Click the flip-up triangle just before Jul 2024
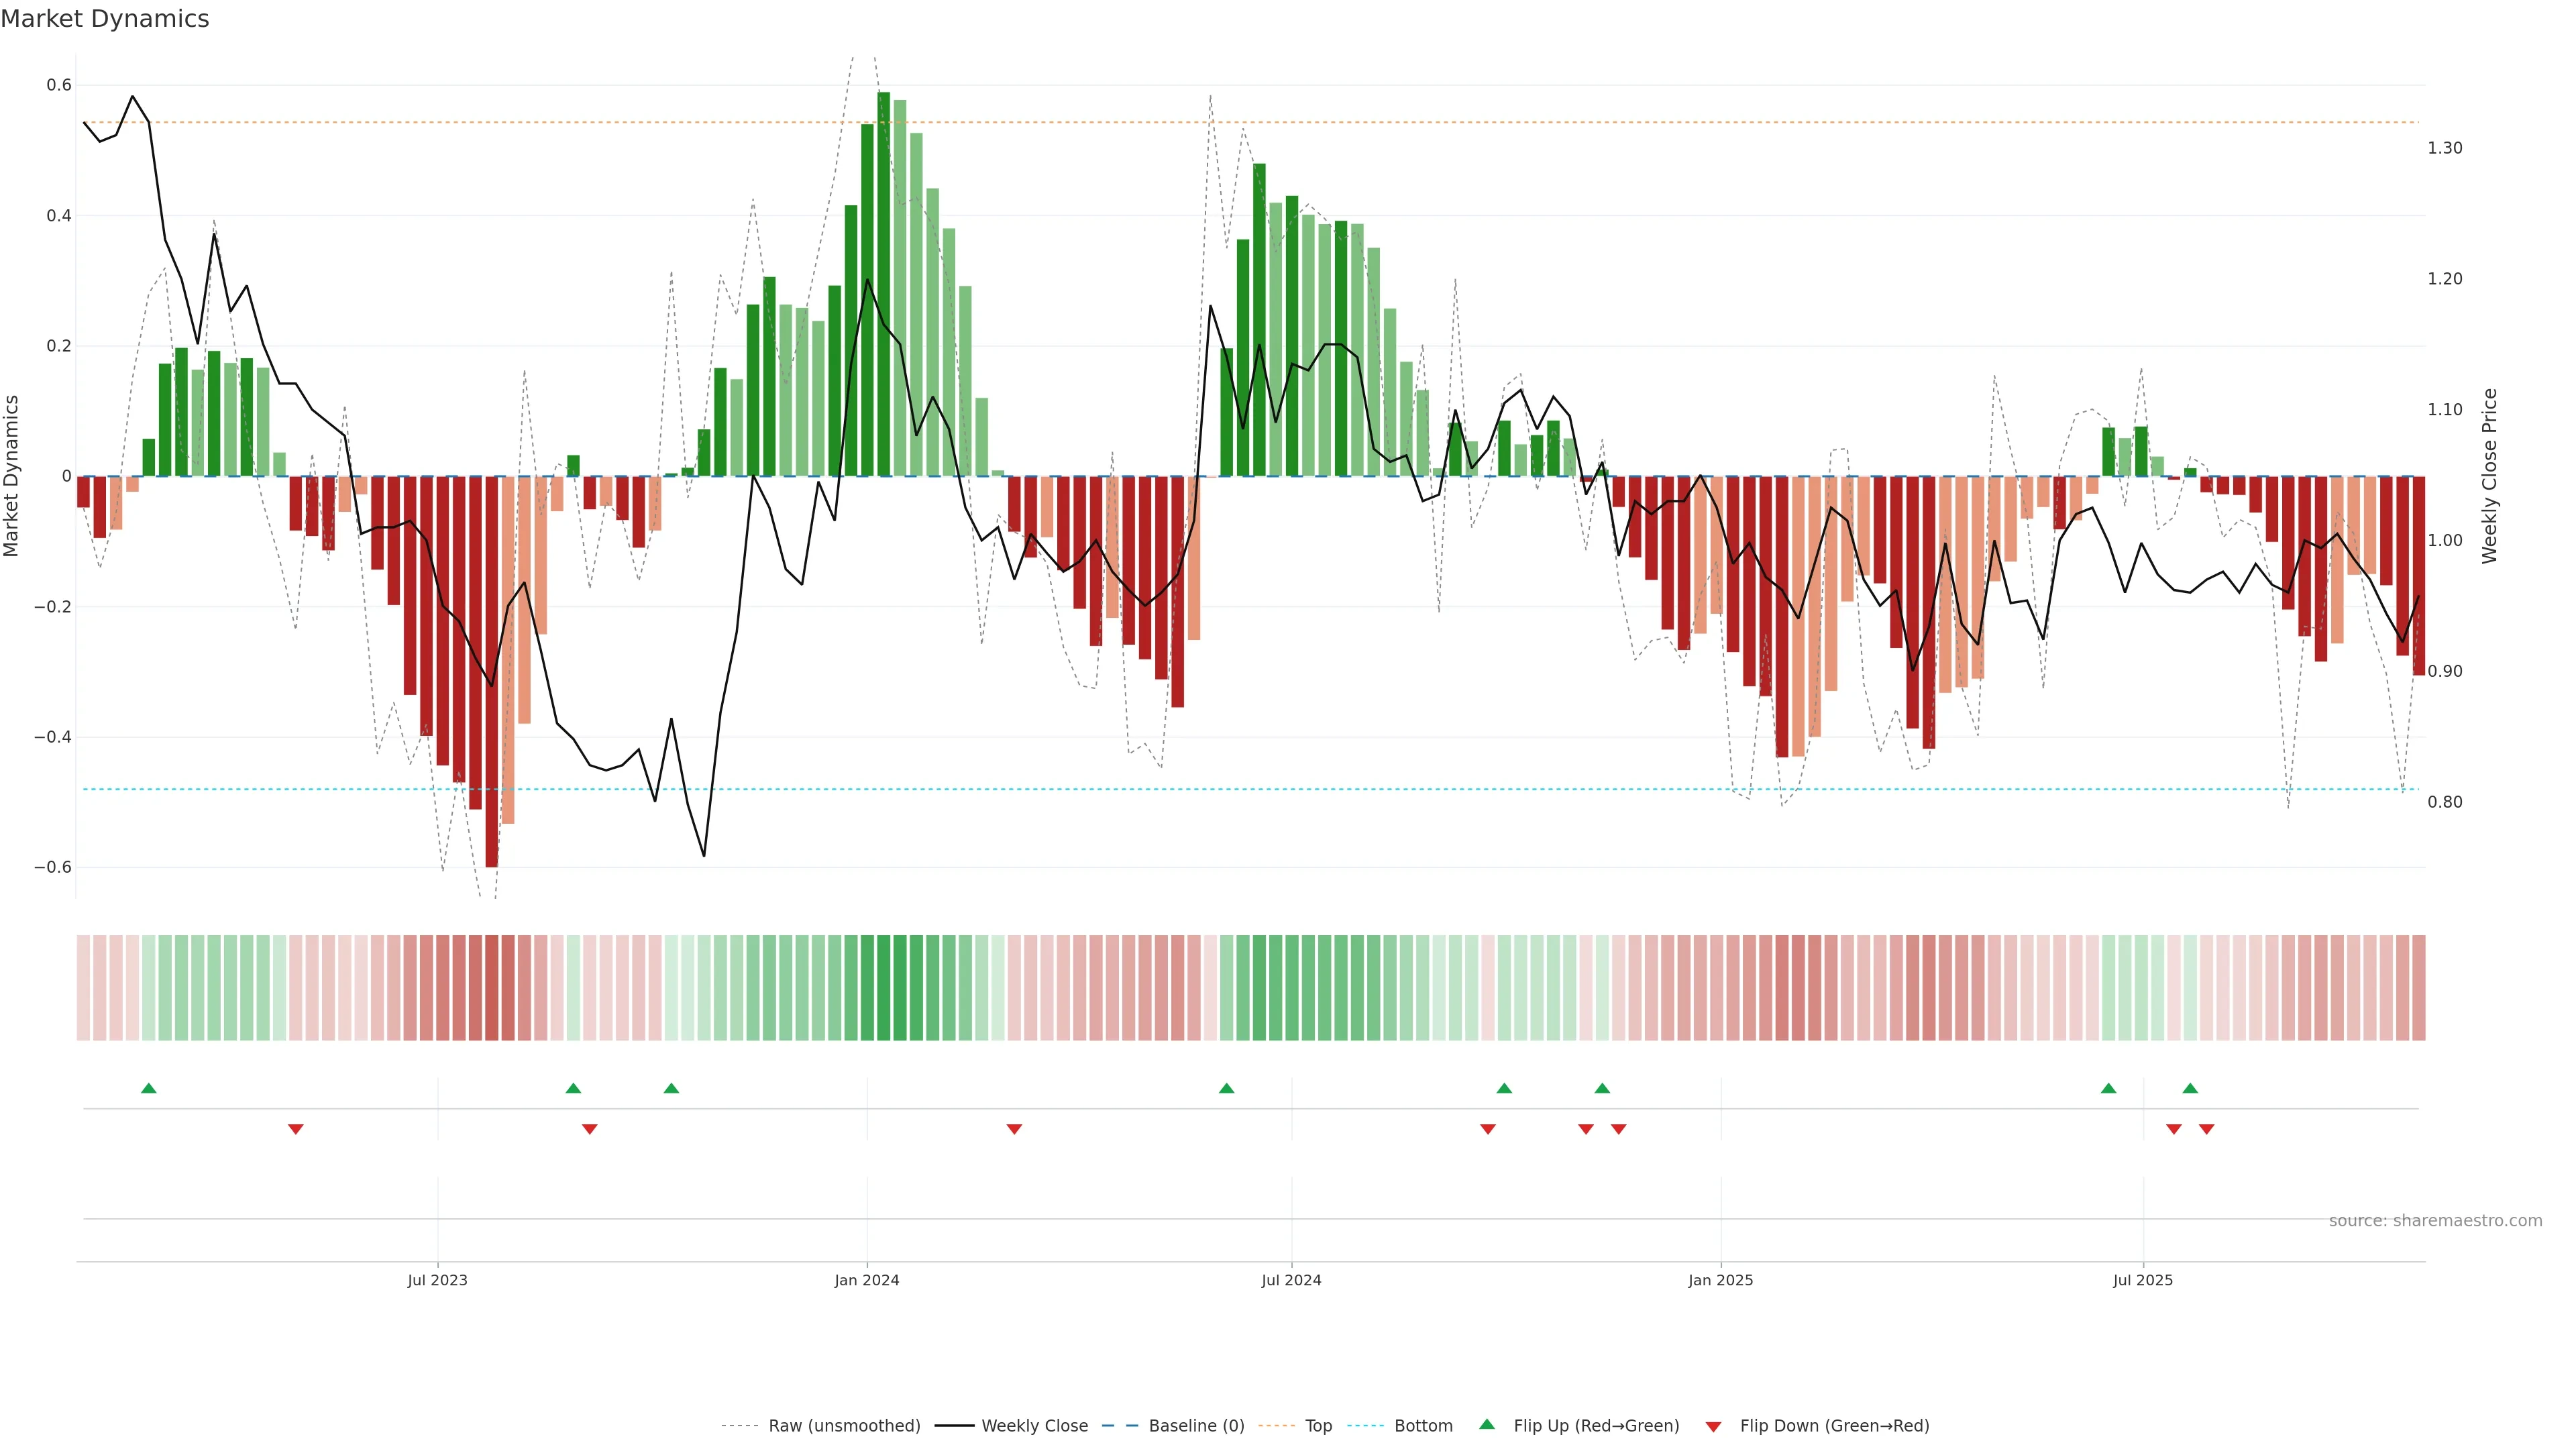The image size is (2576, 1449). [x=1226, y=1088]
